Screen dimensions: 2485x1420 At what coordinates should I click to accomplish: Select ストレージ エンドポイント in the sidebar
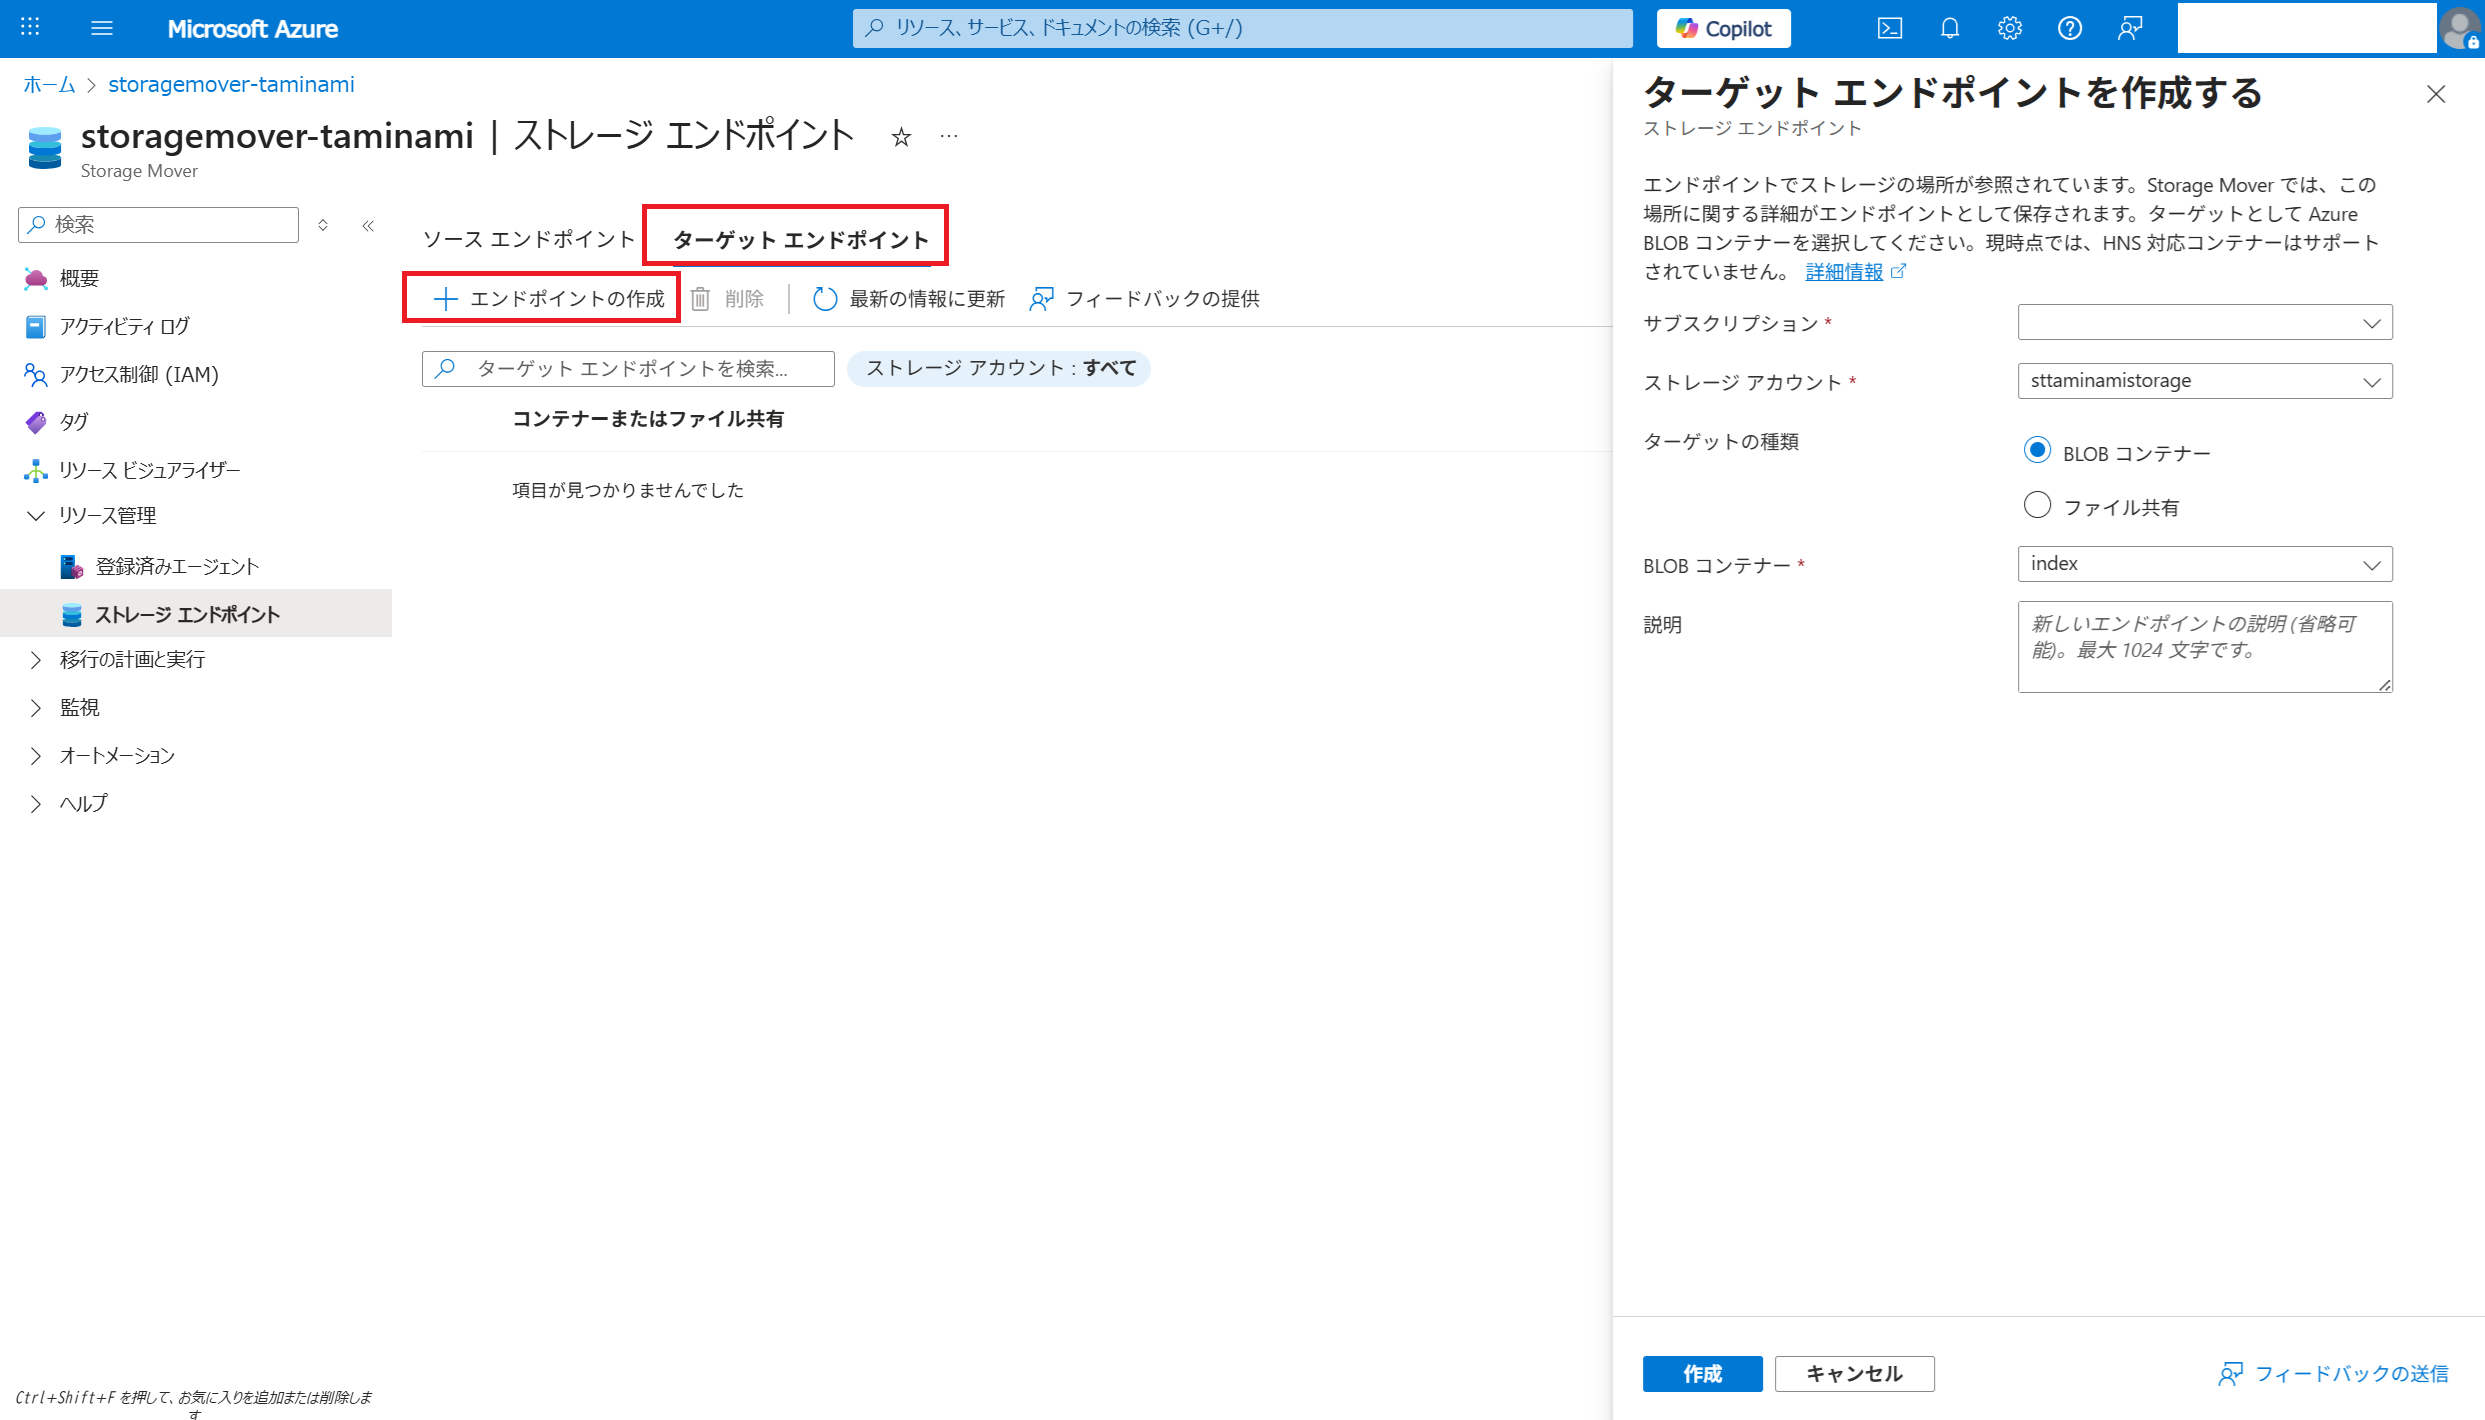click(196, 614)
